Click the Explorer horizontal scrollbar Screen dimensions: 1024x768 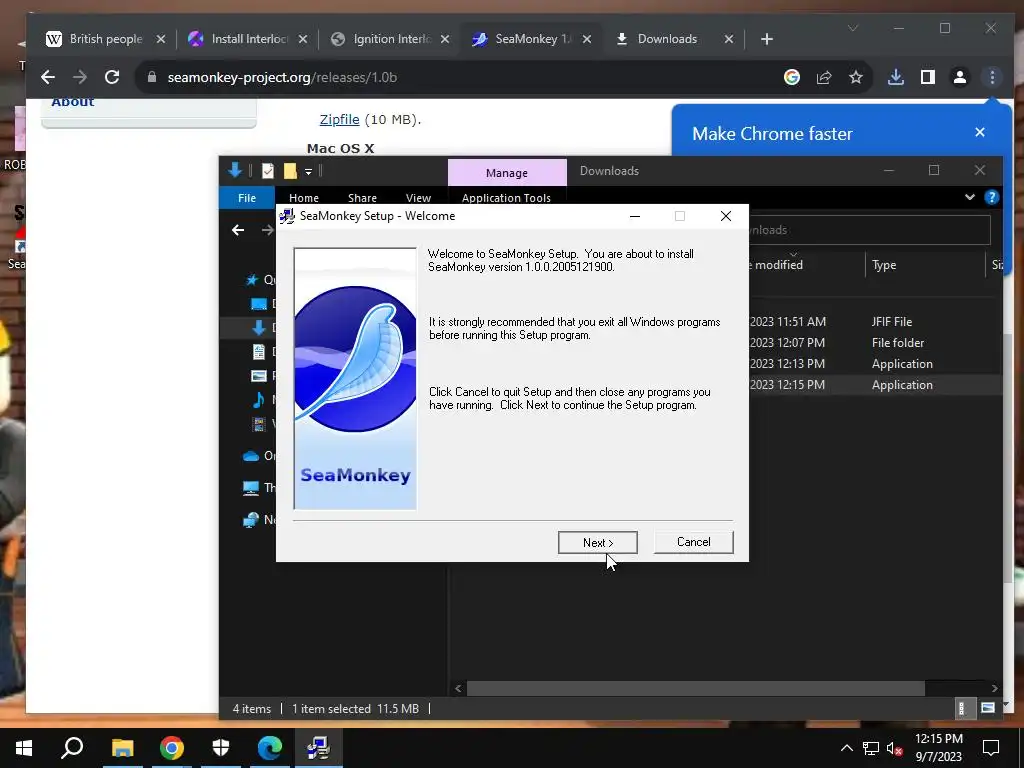tap(696, 688)
